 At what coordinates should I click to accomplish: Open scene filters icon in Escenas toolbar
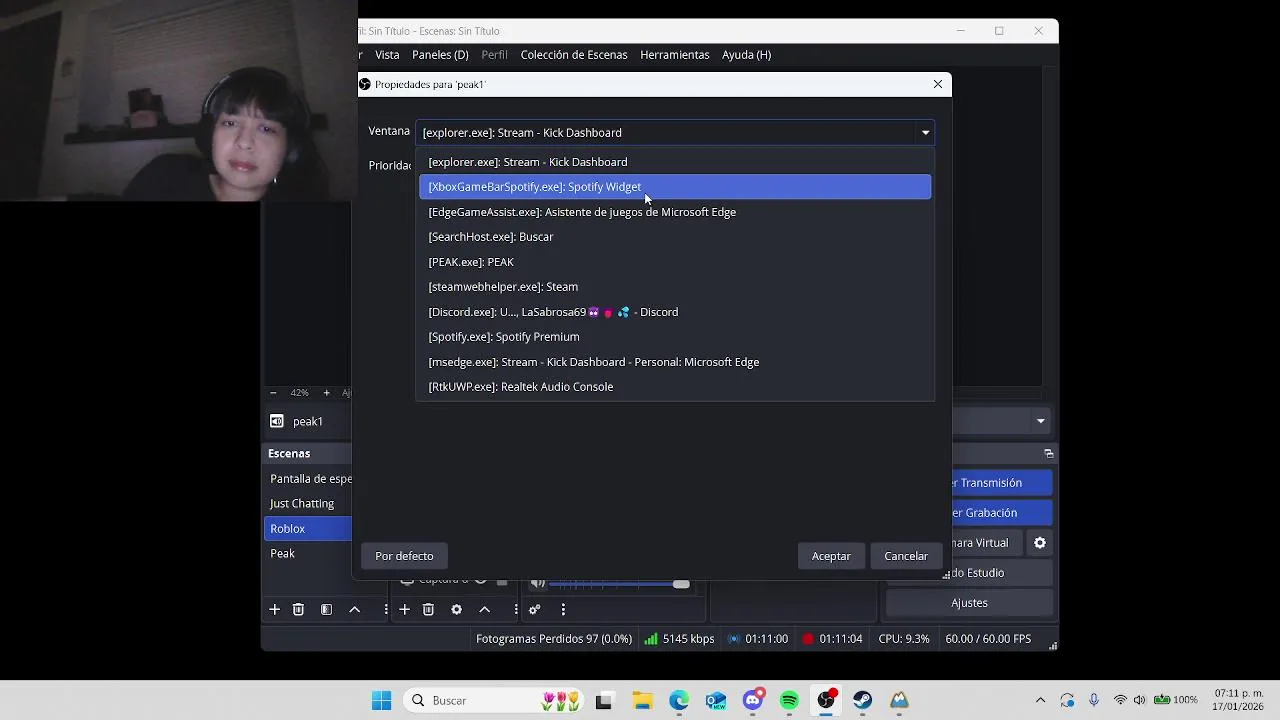point(326,609)
